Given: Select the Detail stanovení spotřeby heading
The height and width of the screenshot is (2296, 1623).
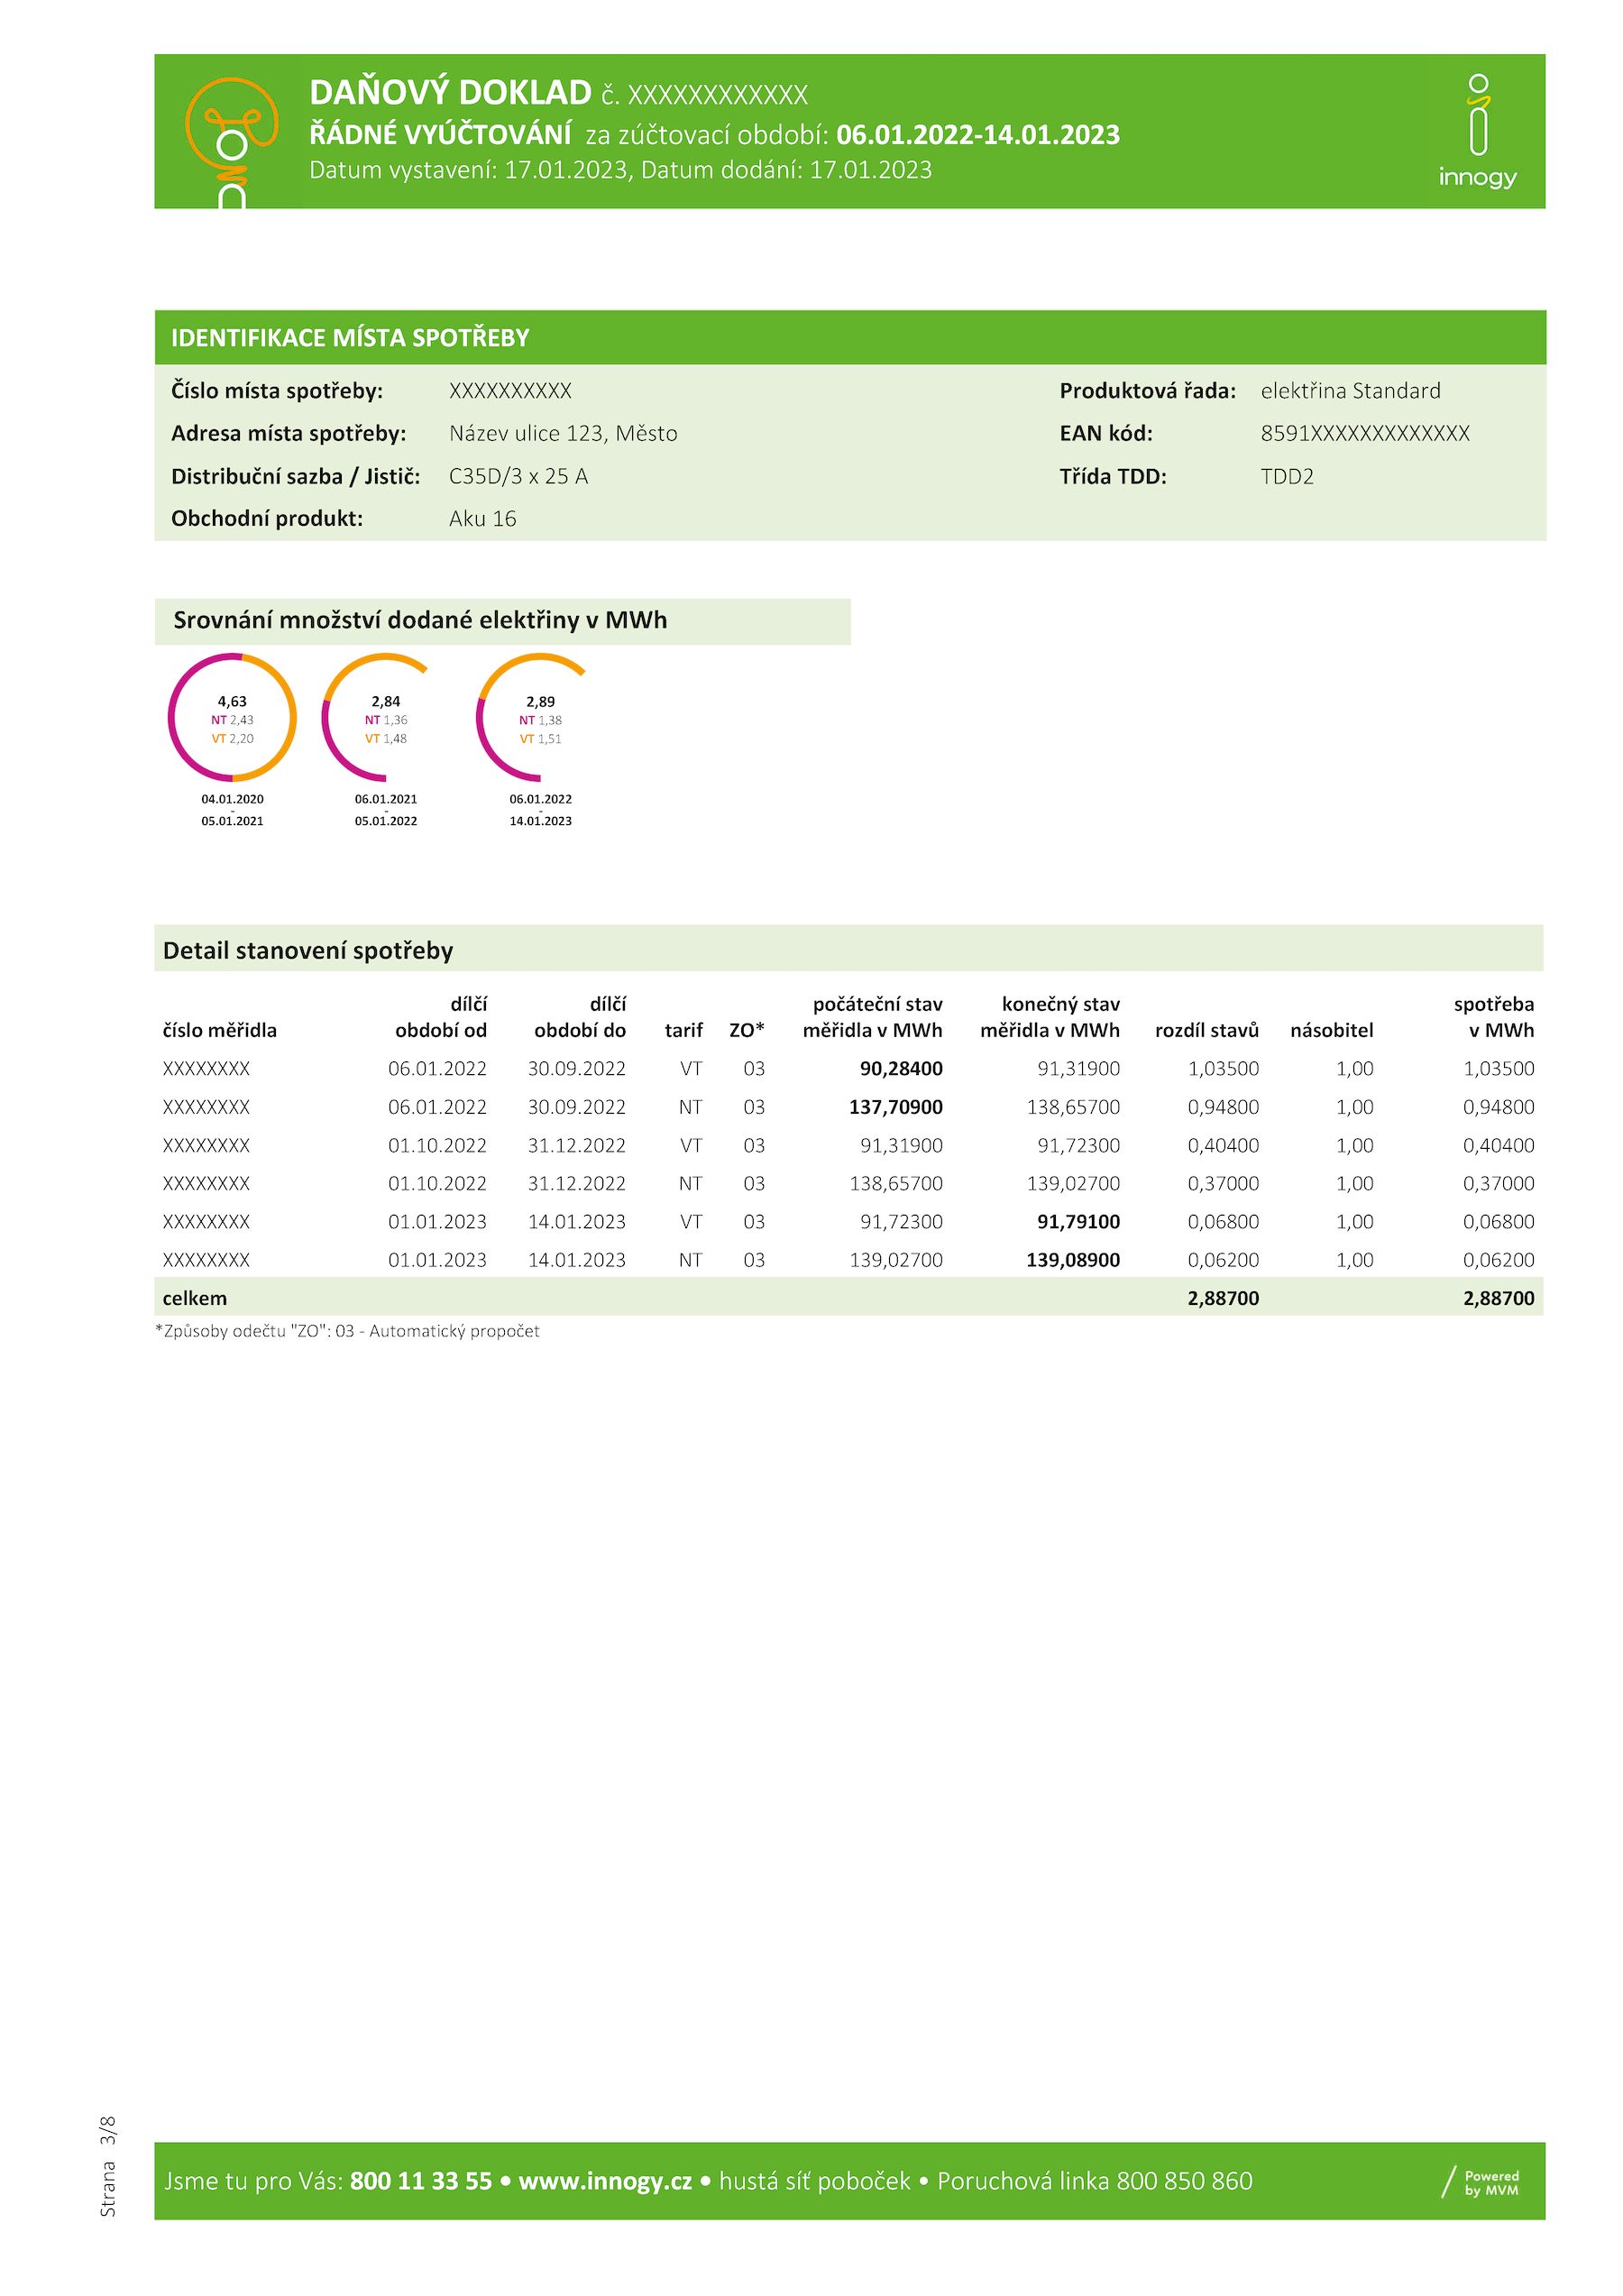Looking at the screenshot, I should point(308,950).
